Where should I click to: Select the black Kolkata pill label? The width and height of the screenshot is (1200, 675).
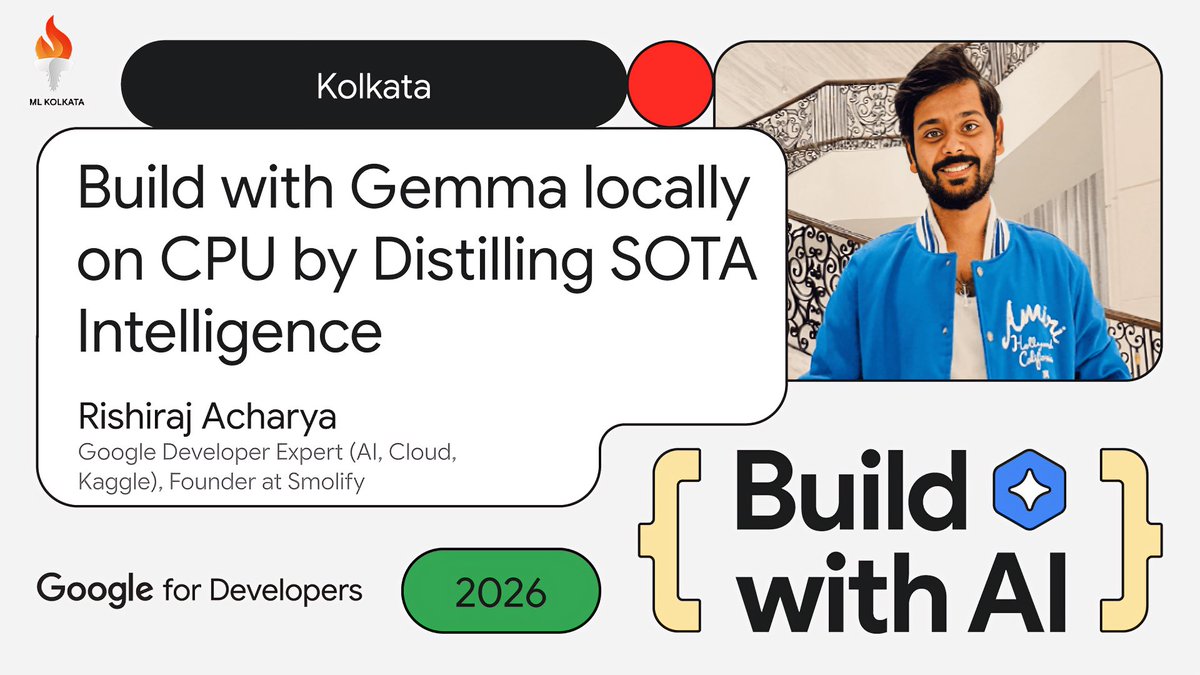click(x=373, y=84)
